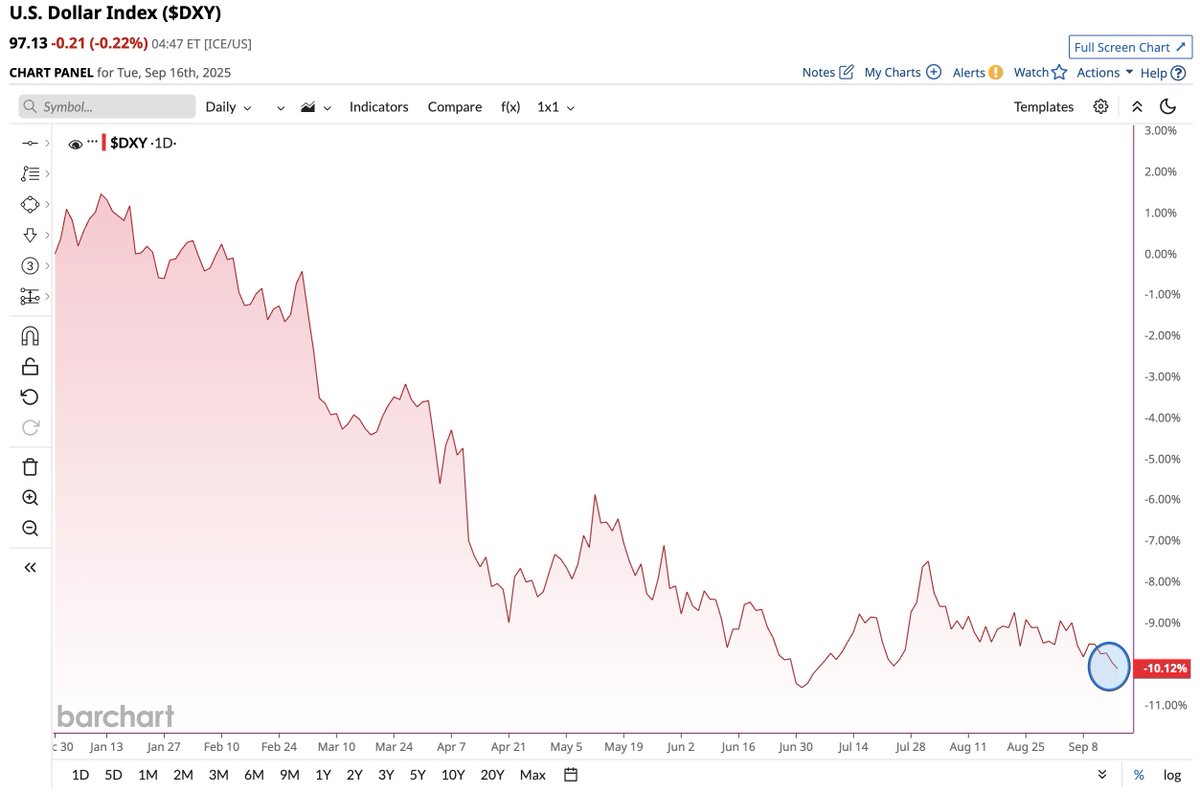Viewport: 1200px width, 794px height.
Task: Zoom out with the minus magnifier
Action: point(30,528)
